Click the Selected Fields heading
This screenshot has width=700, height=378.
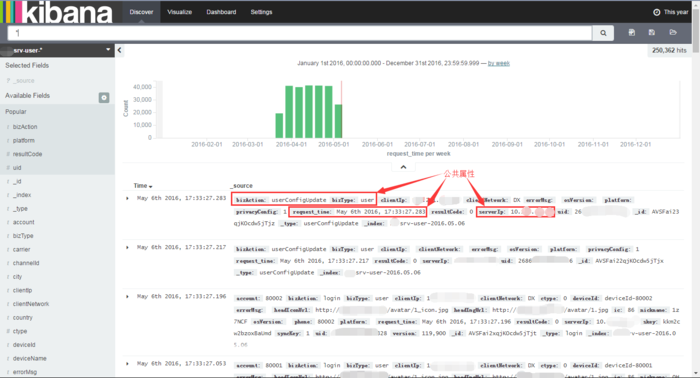(x=27, y=65)
